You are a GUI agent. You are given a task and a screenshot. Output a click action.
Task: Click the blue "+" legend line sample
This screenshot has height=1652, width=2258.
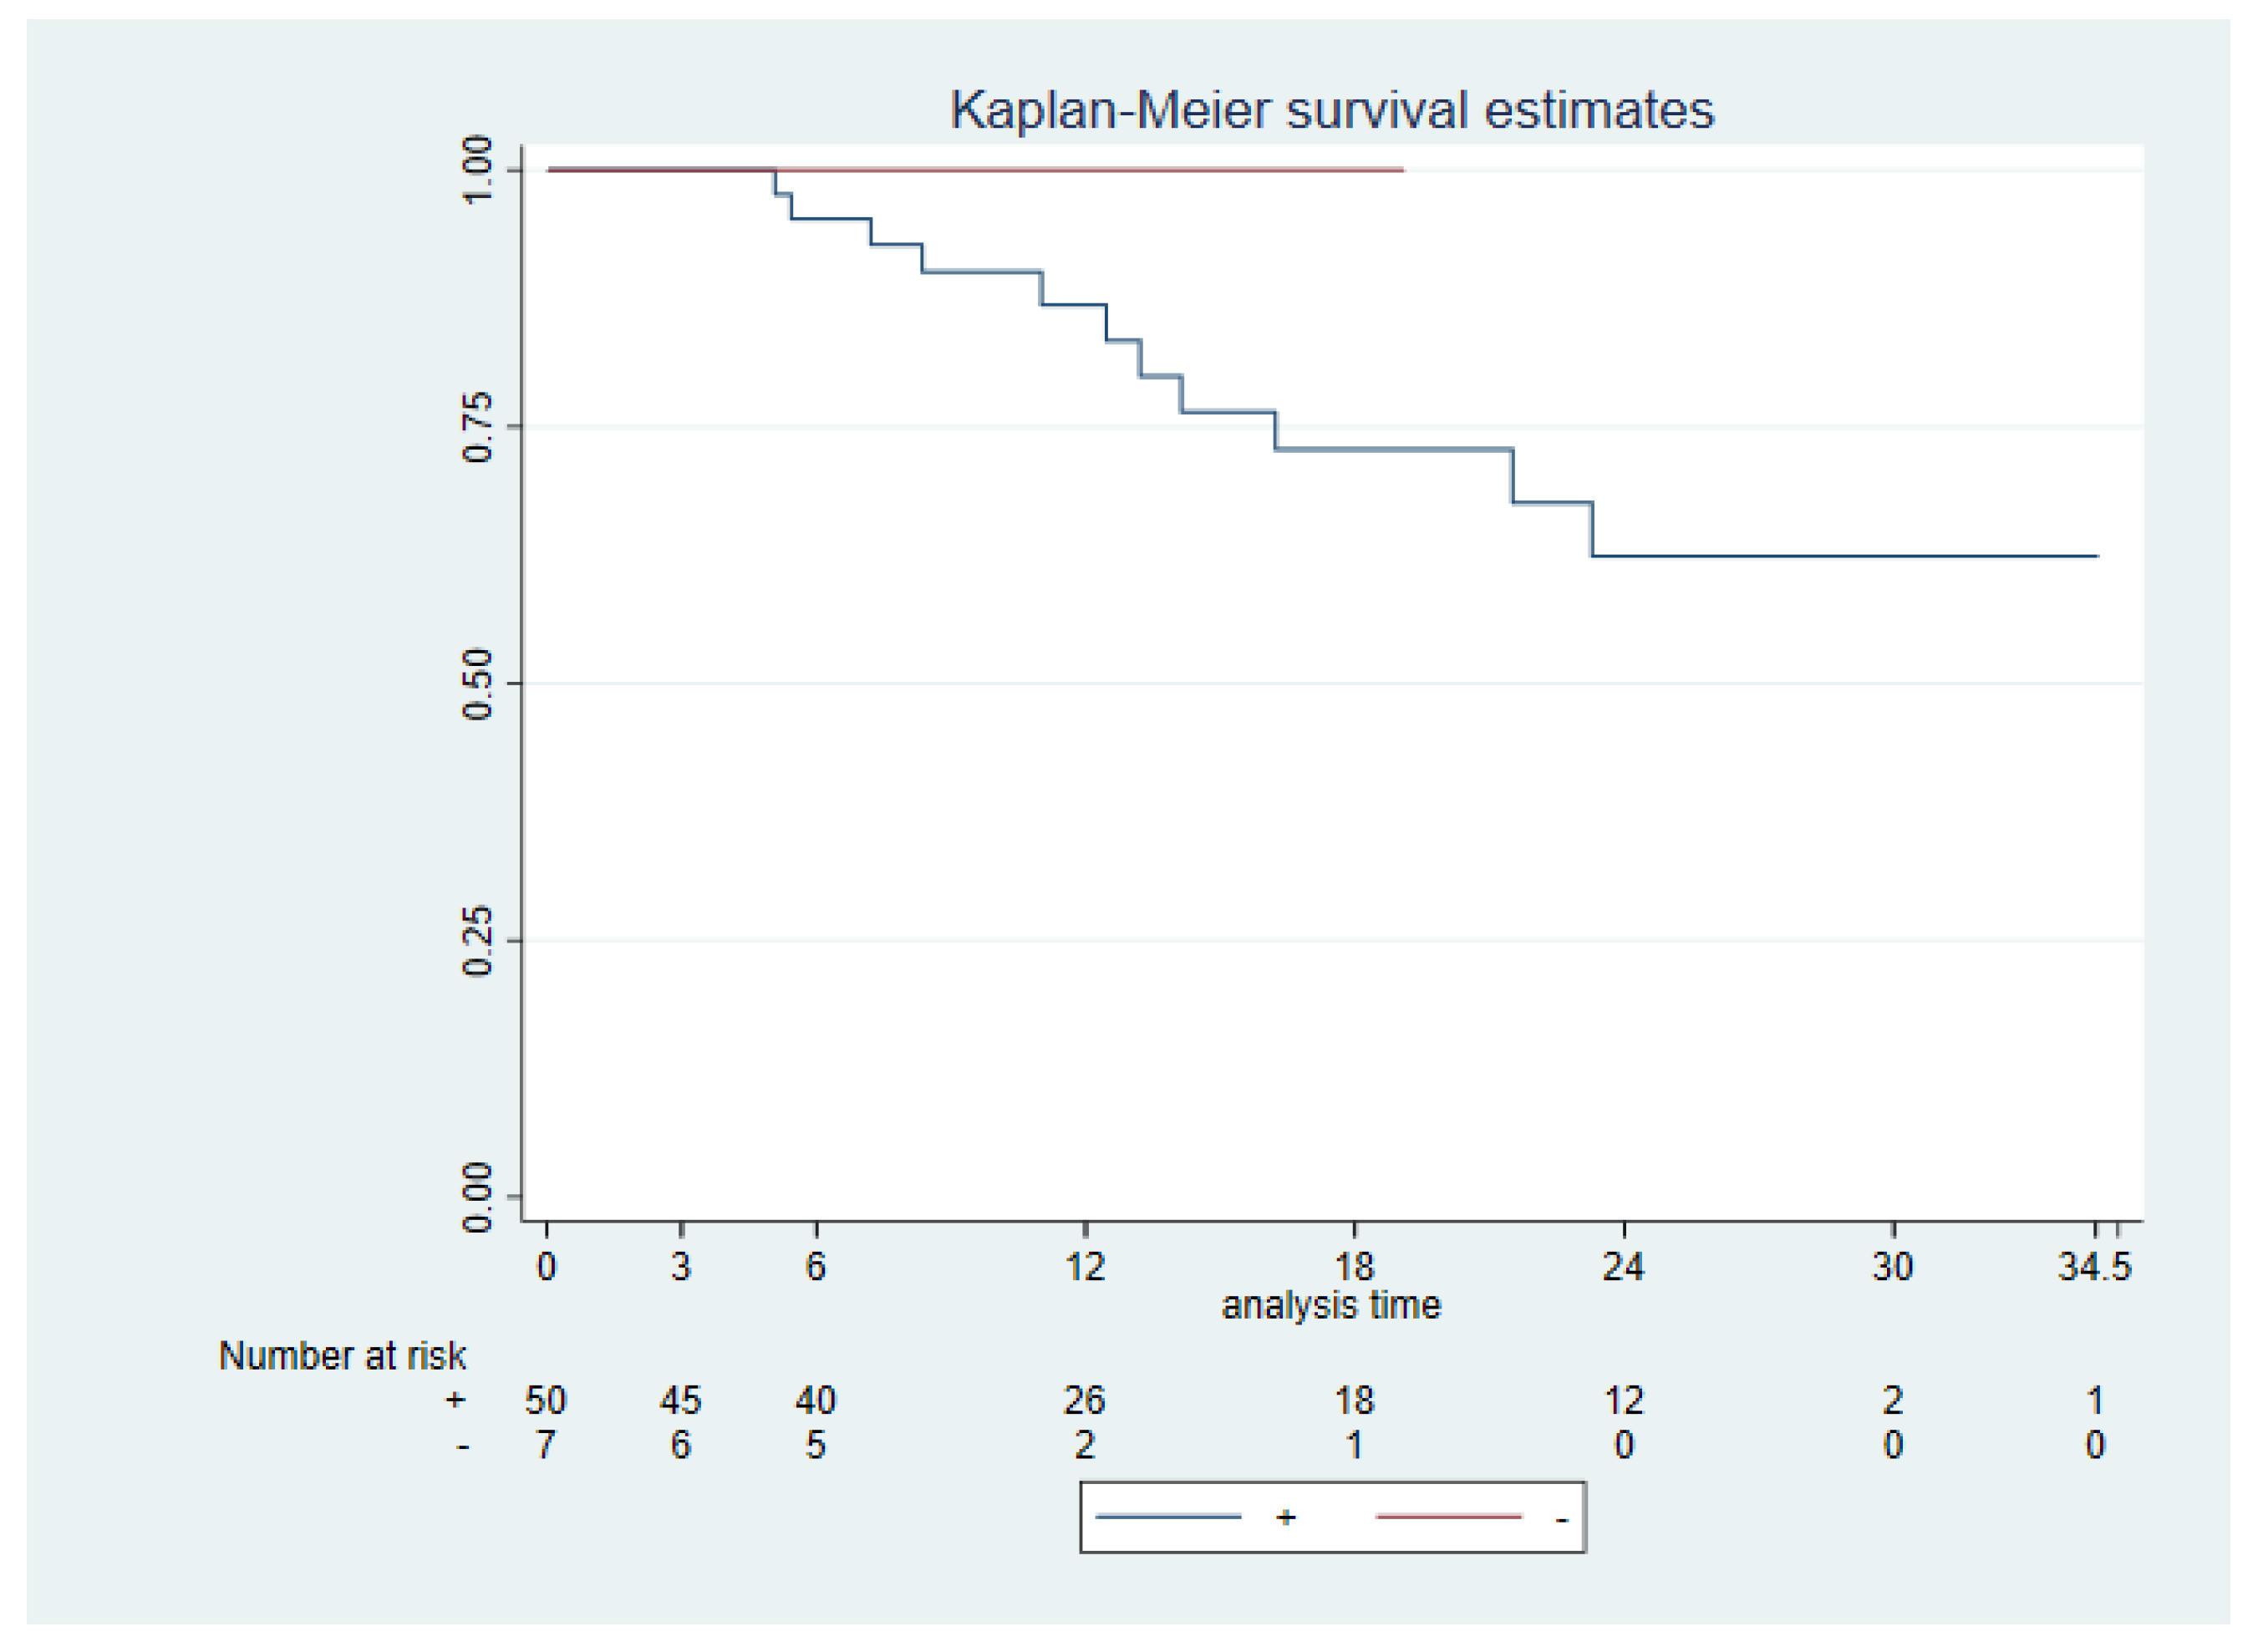[x=1168, y=1517]
